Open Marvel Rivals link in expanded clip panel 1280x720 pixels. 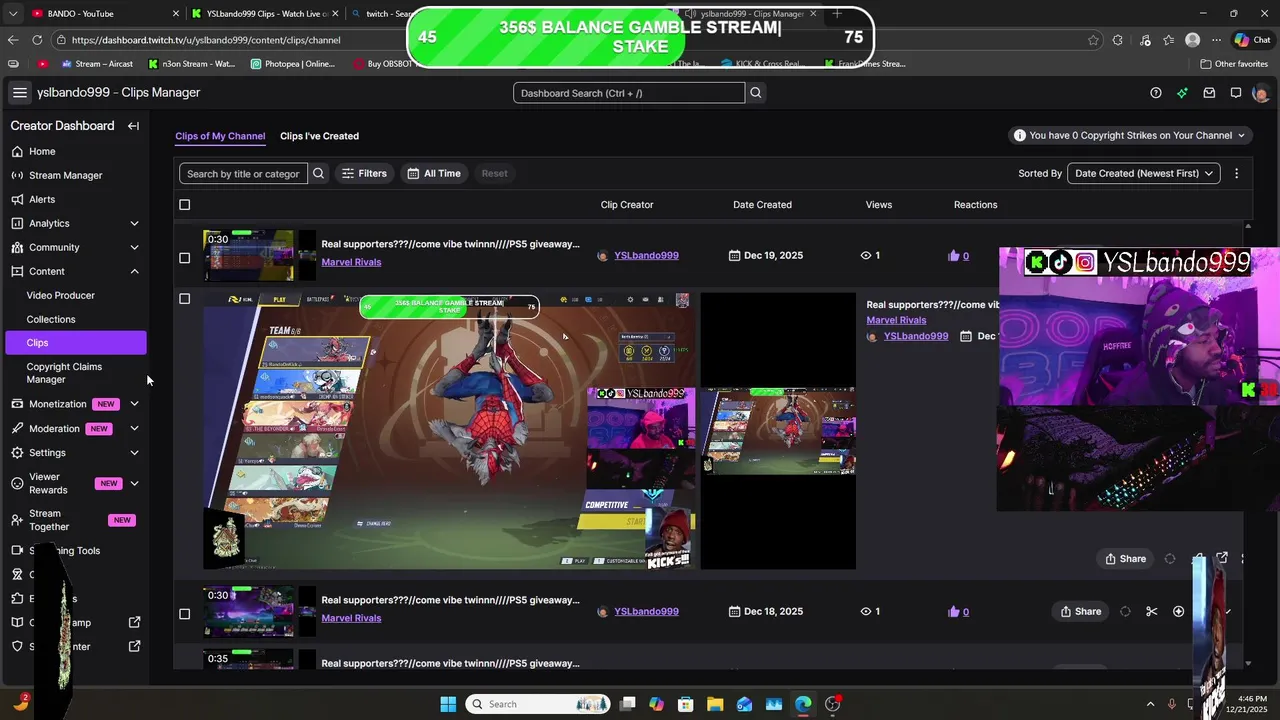click(896, 320)
